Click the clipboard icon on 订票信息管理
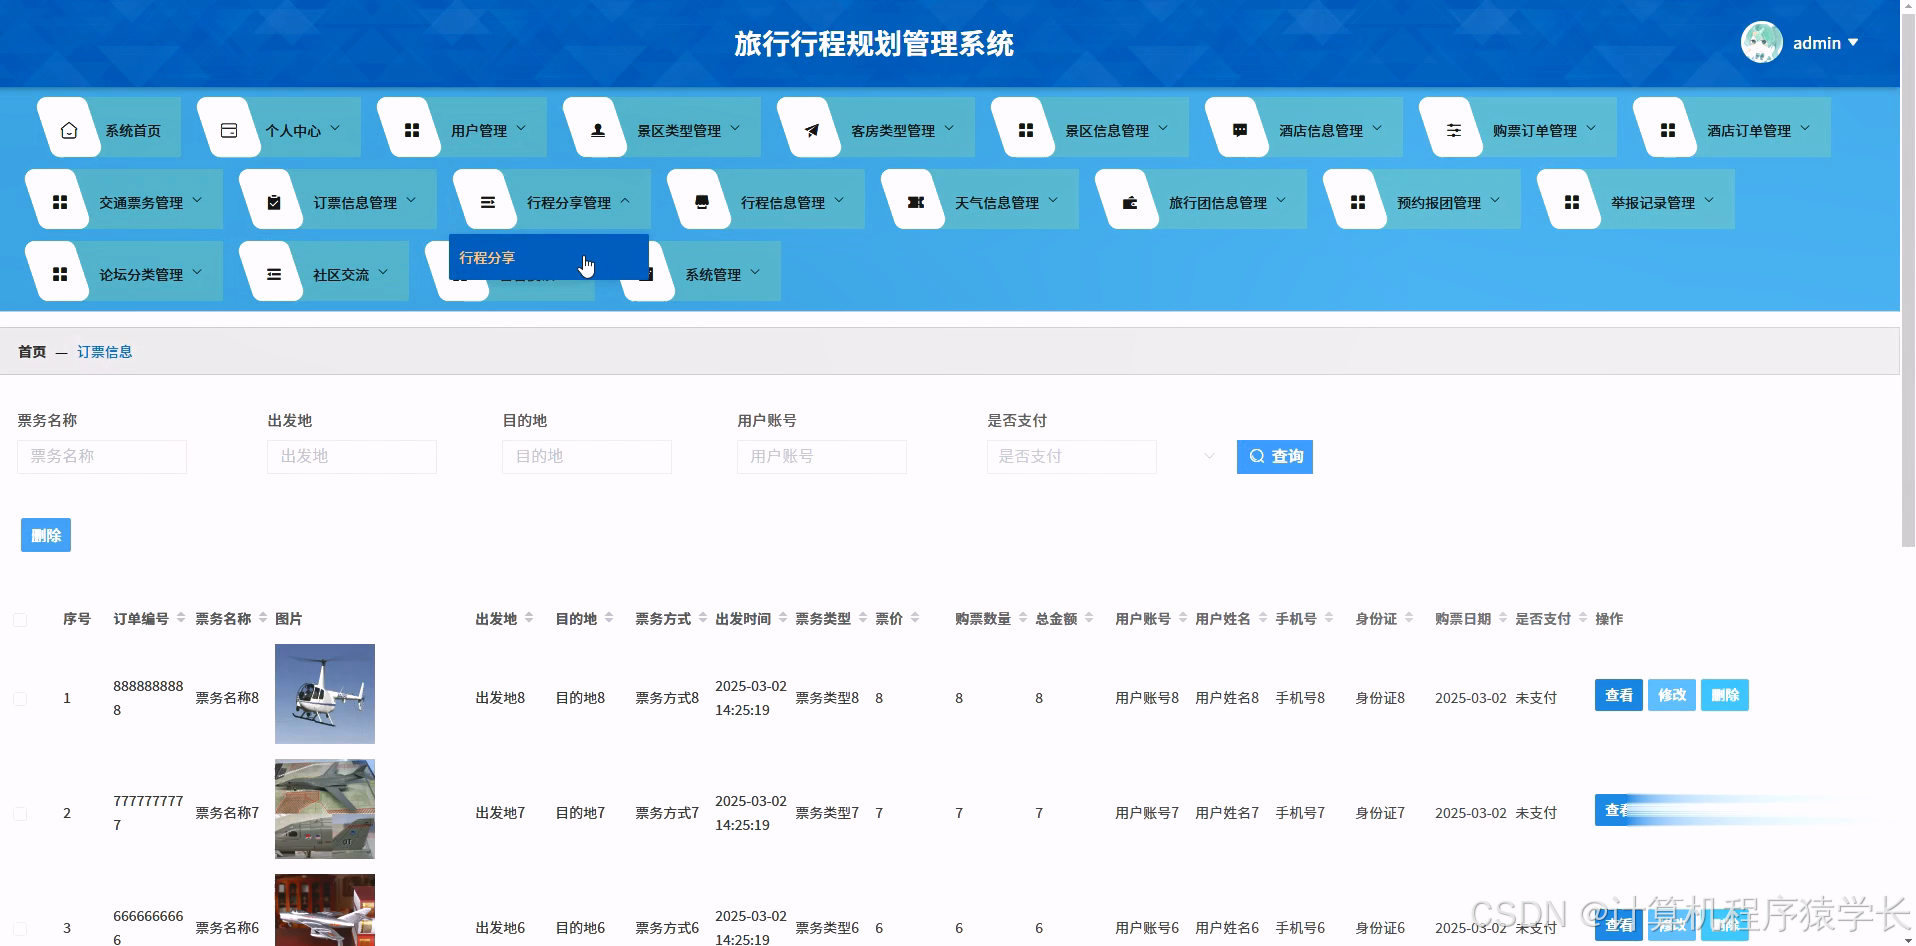1916x946 pixels. (x=274, y=200)
